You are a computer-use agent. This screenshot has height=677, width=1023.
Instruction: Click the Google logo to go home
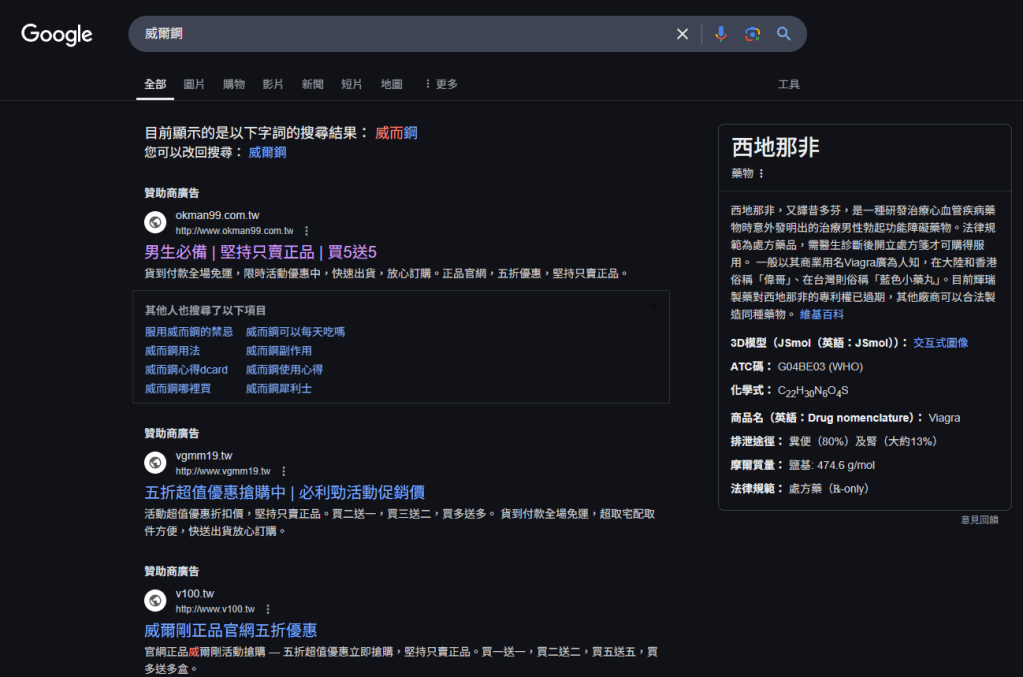point(56,34)
